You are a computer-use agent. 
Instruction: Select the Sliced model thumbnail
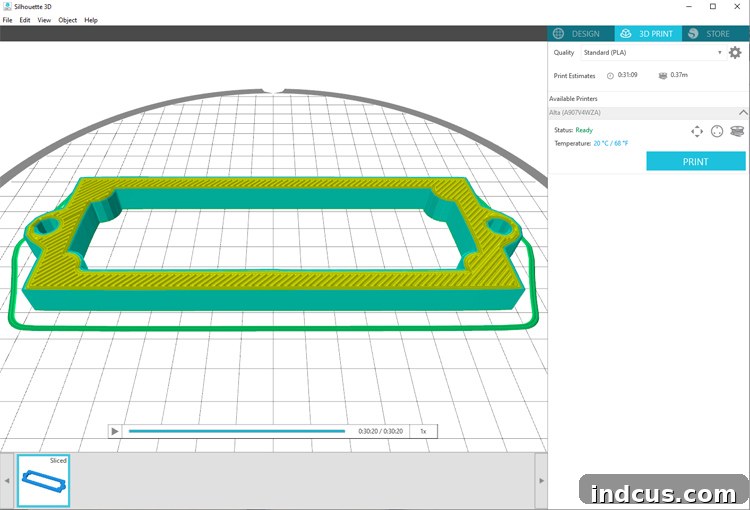click(x=44, y=481)
